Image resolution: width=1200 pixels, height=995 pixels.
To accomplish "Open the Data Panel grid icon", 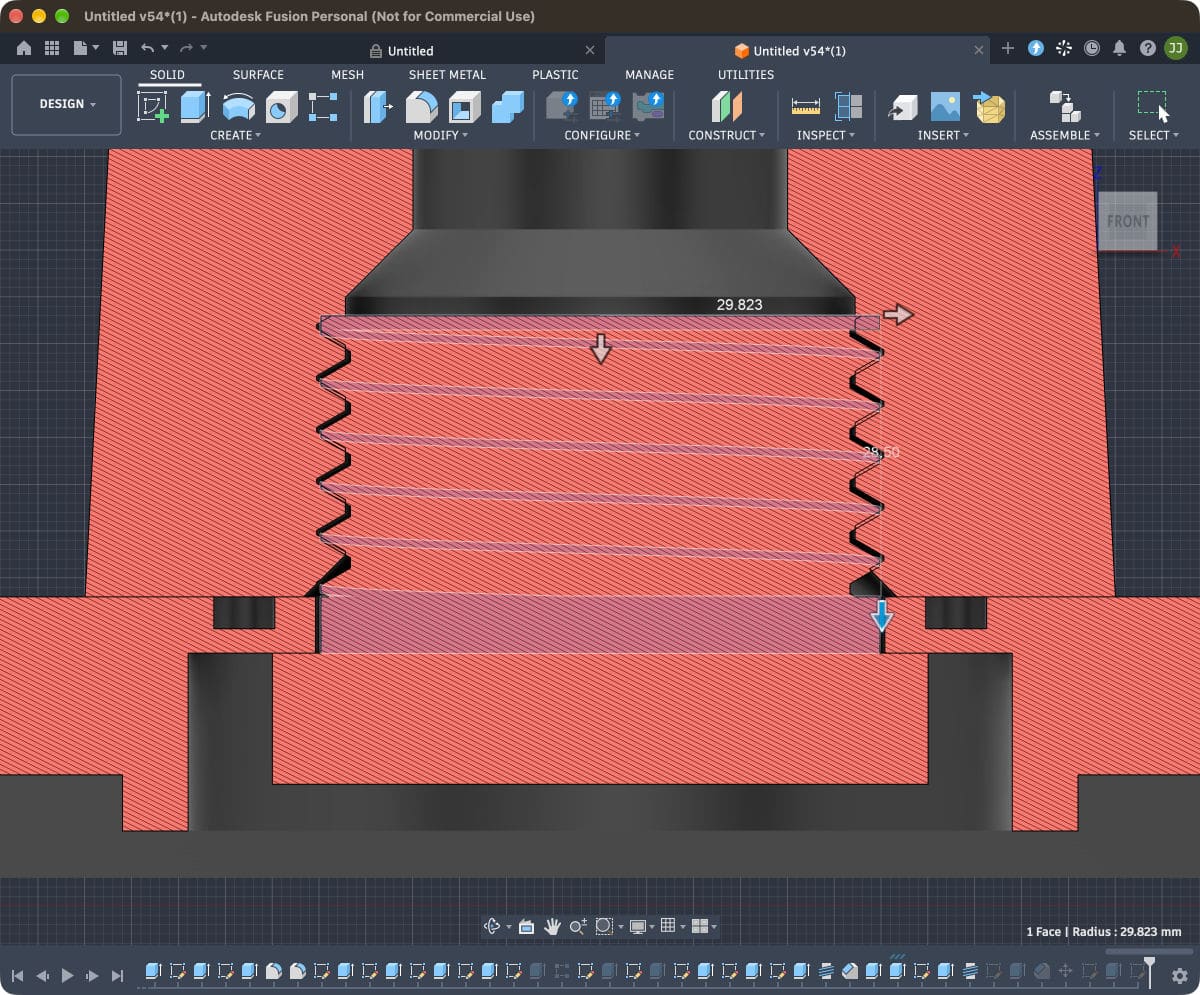I will pos(52,47).
